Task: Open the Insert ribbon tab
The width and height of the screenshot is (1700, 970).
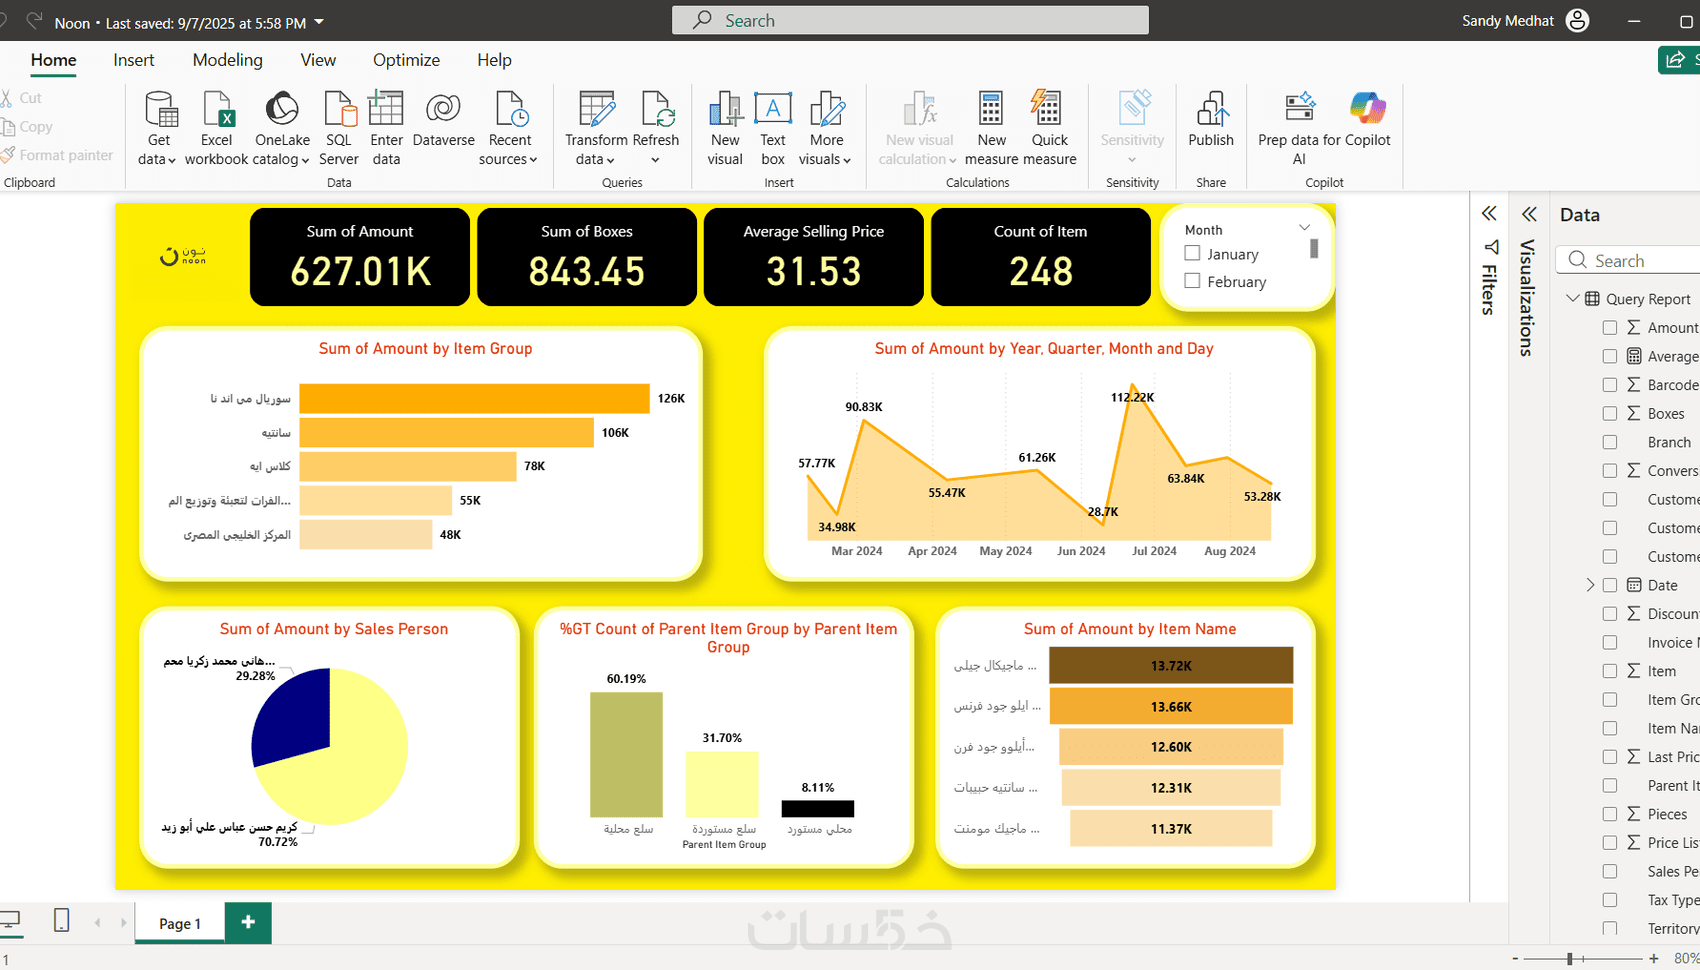Action: tap(134, 60)
